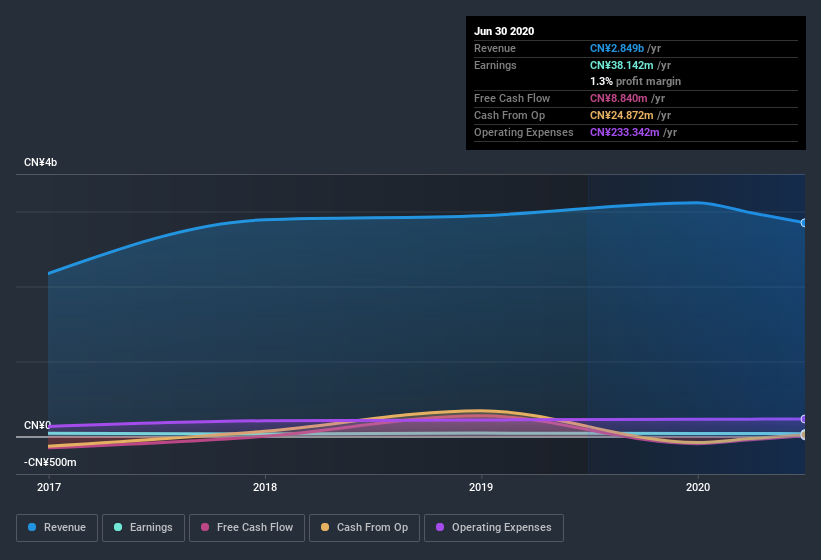The width and height of the screenshot is (821, 560).
Task: Click the 2017 axis label
Action: coord(49,487)
